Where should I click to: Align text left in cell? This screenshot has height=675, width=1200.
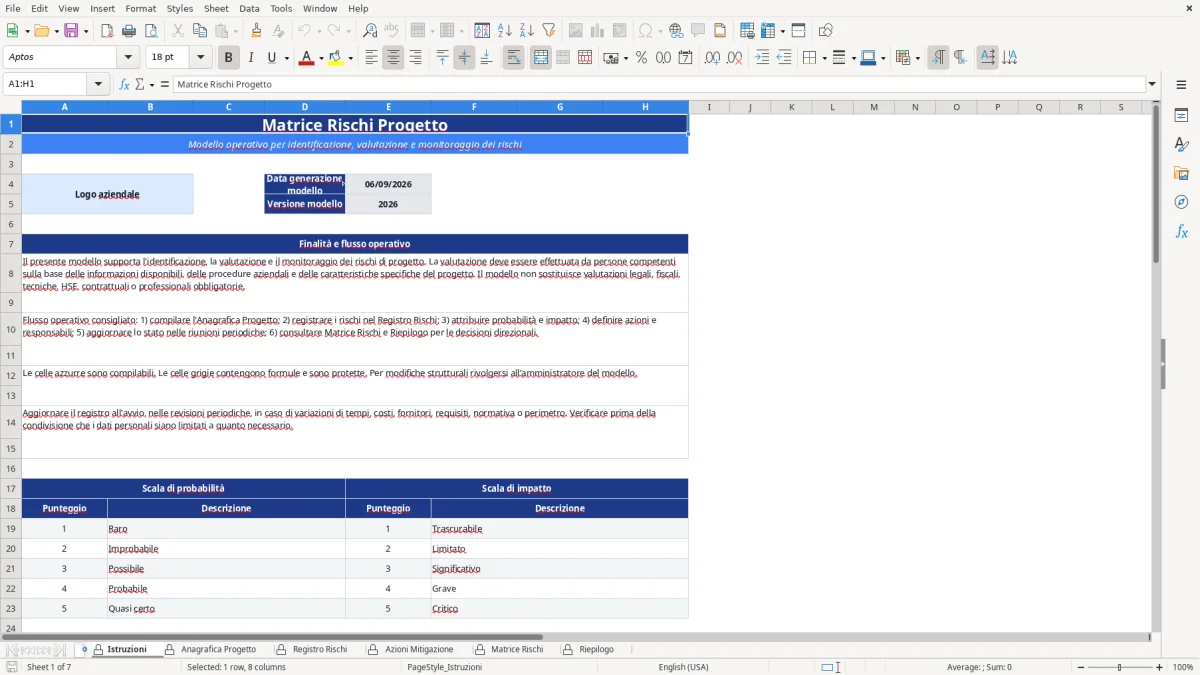point(371,58)
